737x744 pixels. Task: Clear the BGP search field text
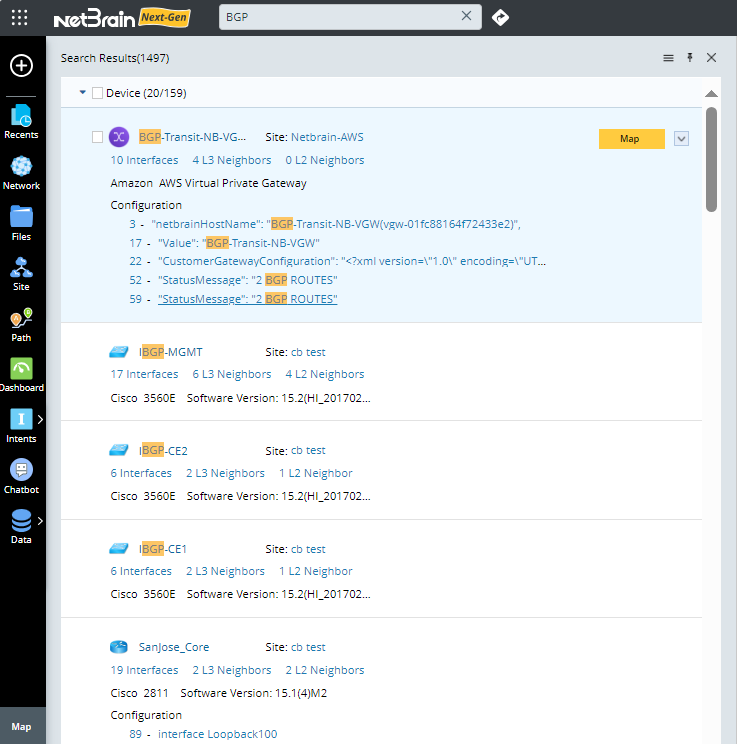coord(466,17)
